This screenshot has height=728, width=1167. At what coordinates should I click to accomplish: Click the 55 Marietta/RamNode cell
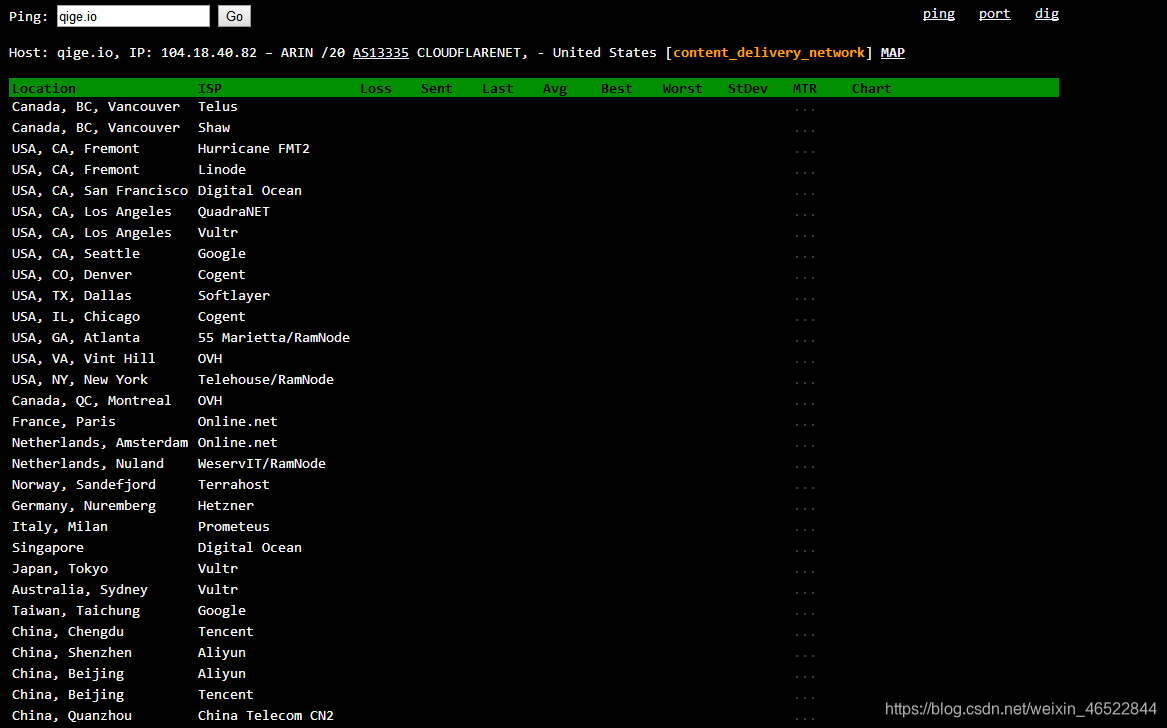point(274,337)
